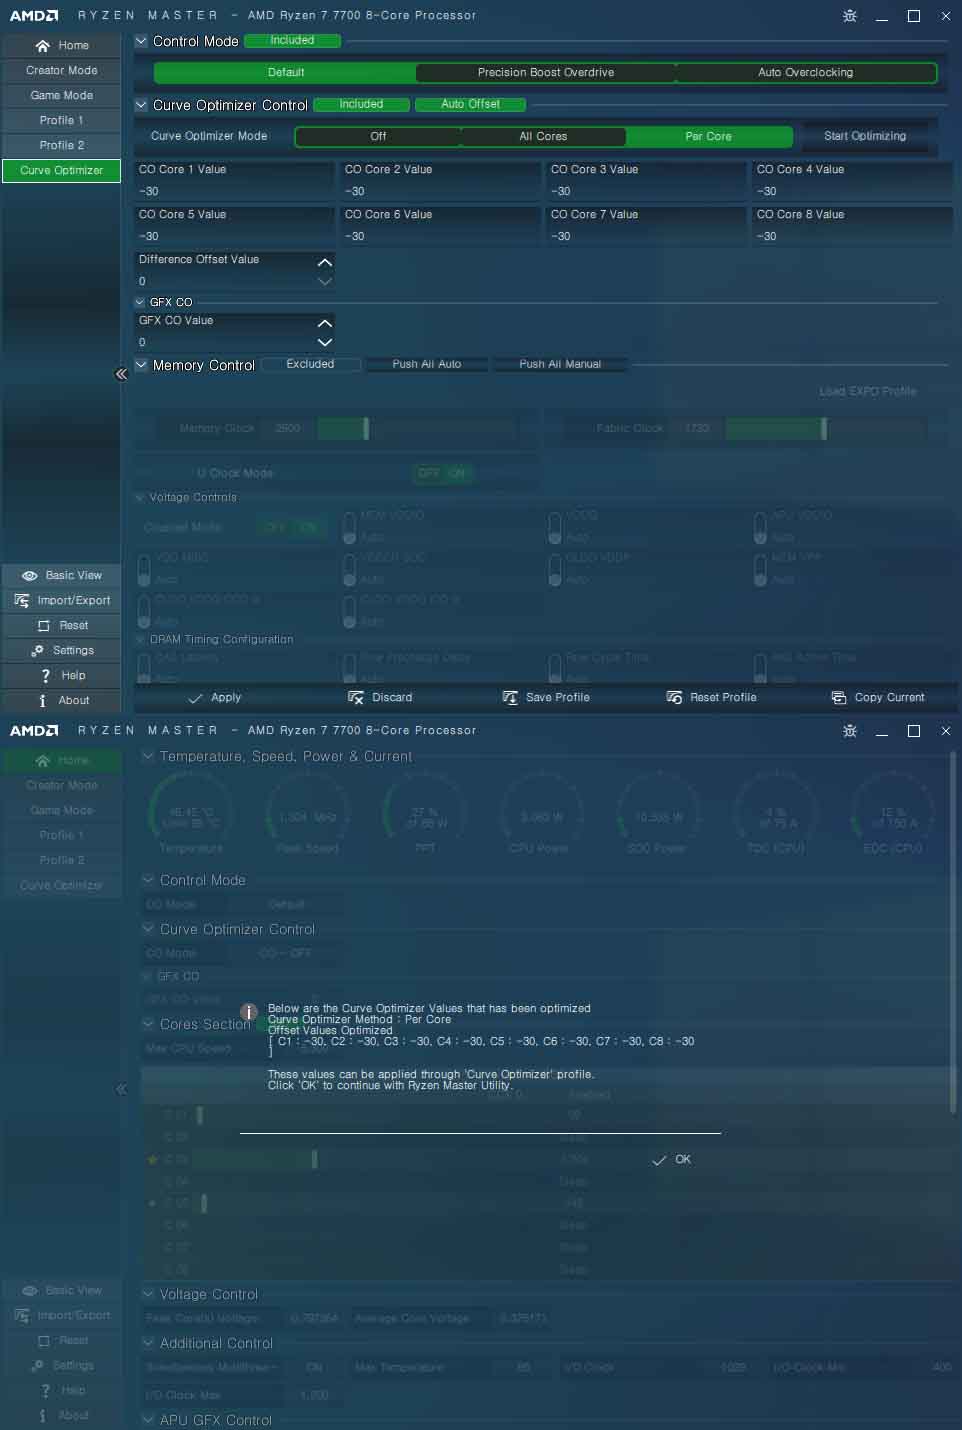This screenshot has height=1430, width=962.
Task: Click Copy Current in the action bar
Action: pos(878,698)
